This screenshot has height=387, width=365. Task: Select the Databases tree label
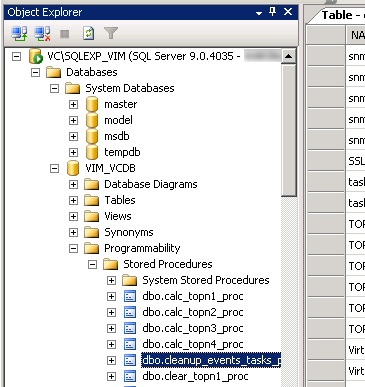point(92,72)
